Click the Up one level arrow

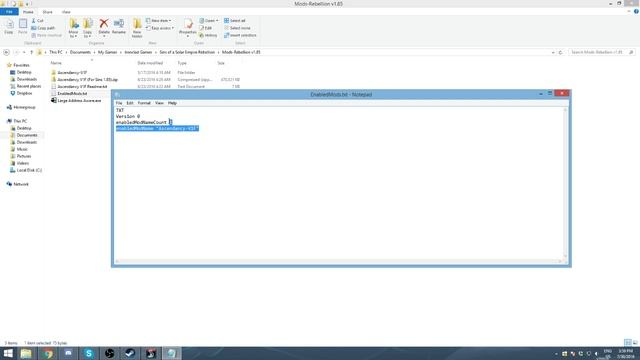tap(31, 52)
